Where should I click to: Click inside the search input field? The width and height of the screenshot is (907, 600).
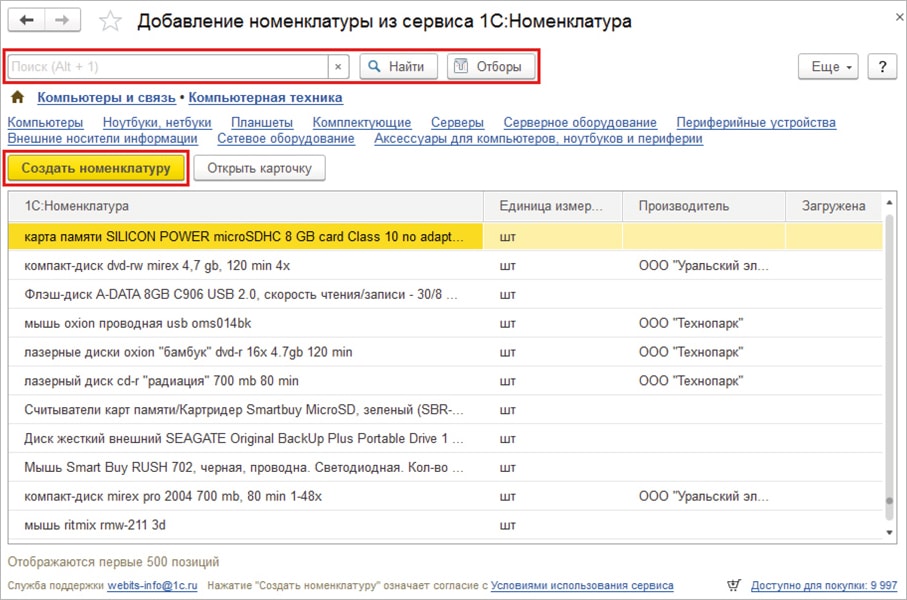167,67
